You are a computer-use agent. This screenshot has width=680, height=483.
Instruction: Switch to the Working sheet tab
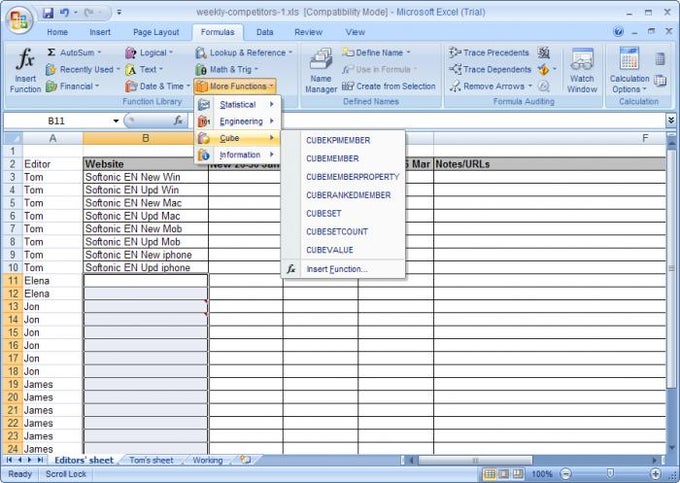[208, 460]
